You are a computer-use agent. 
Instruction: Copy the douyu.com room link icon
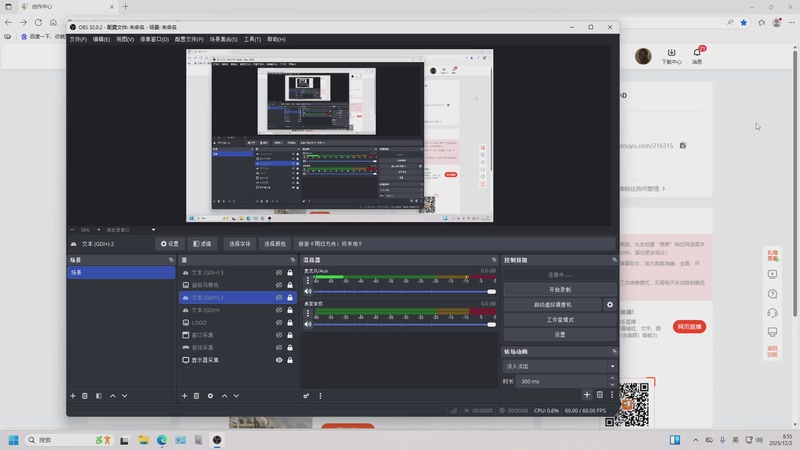pyautogui.click(x=683, y=145)
